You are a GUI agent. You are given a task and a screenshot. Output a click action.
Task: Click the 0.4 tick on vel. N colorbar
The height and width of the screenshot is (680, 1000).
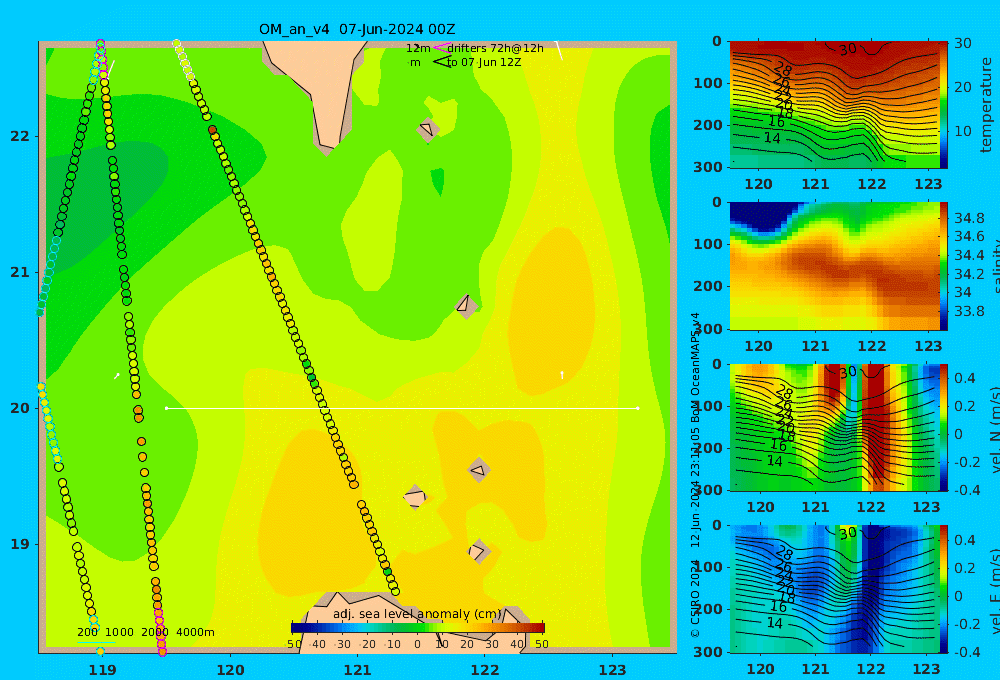965,378
